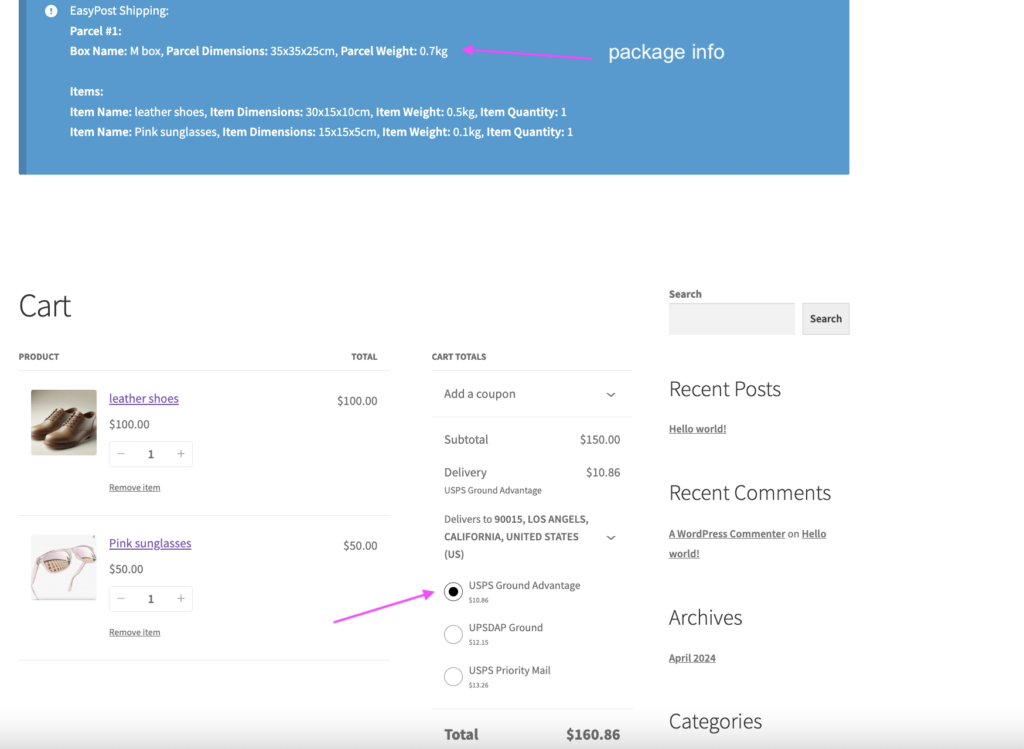1024x749 pixels.
Task: Select UPSDAP Ground shipping option
Action: click(x=453, y=634)
